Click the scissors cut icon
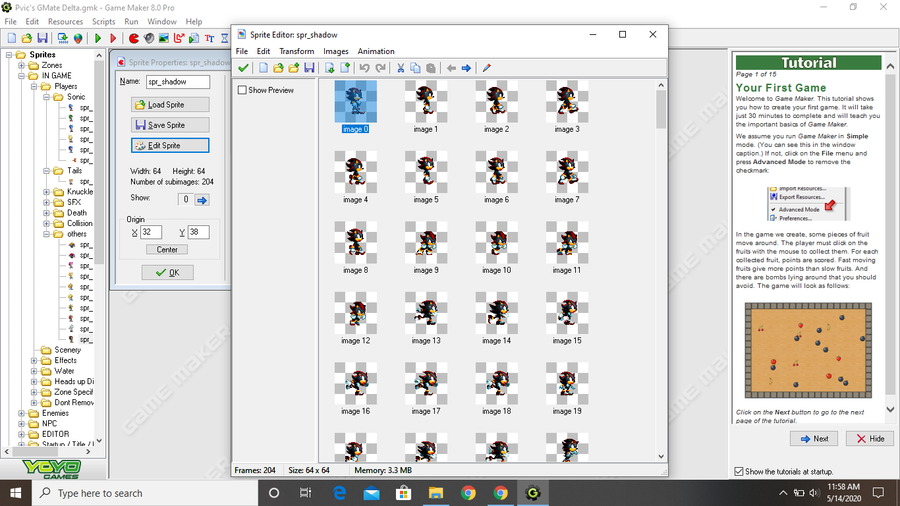The width and height of the screenshot is (900, 506). [401, 68]
